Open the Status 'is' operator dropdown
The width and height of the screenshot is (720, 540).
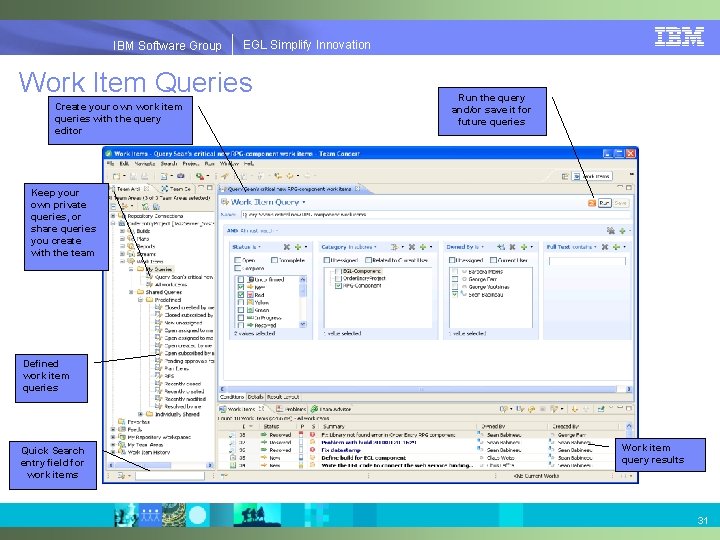259,247
